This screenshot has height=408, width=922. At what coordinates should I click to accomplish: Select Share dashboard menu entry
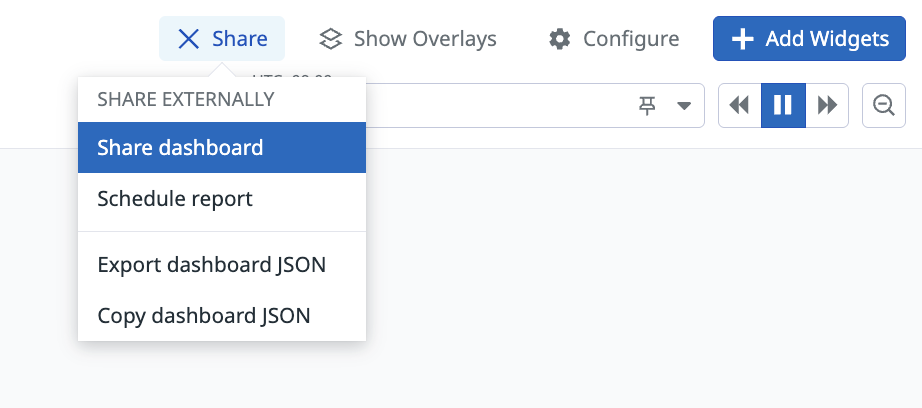[x=222, y=148]
